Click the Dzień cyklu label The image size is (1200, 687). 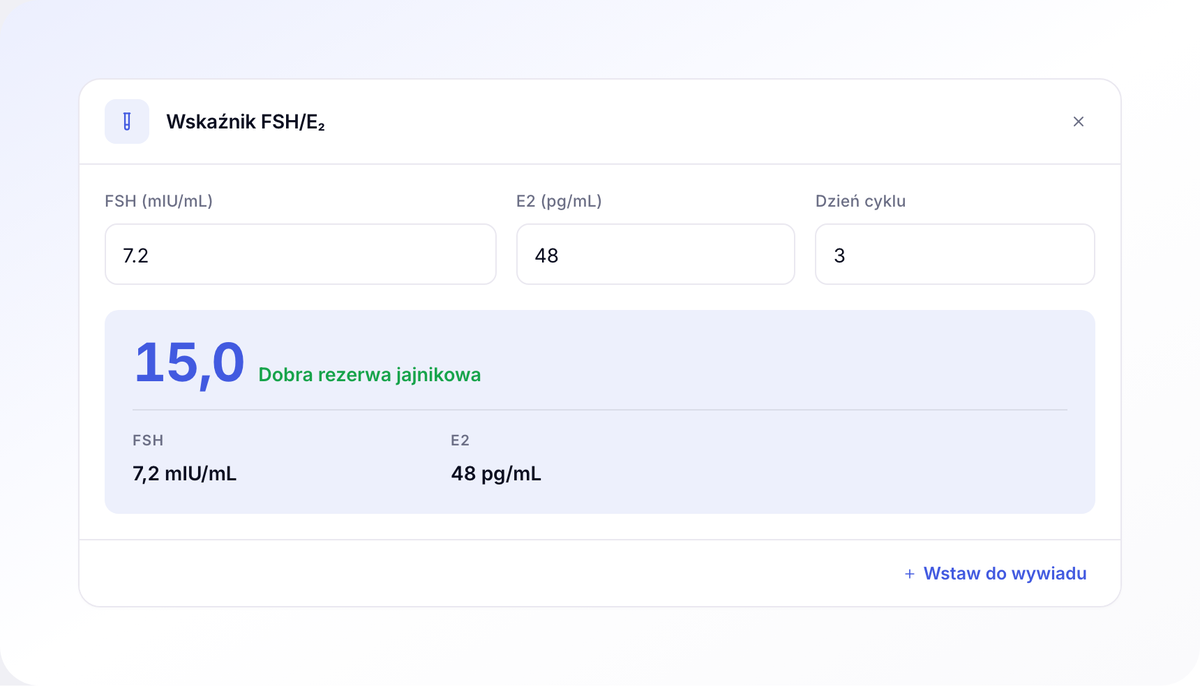click(861, 201)
